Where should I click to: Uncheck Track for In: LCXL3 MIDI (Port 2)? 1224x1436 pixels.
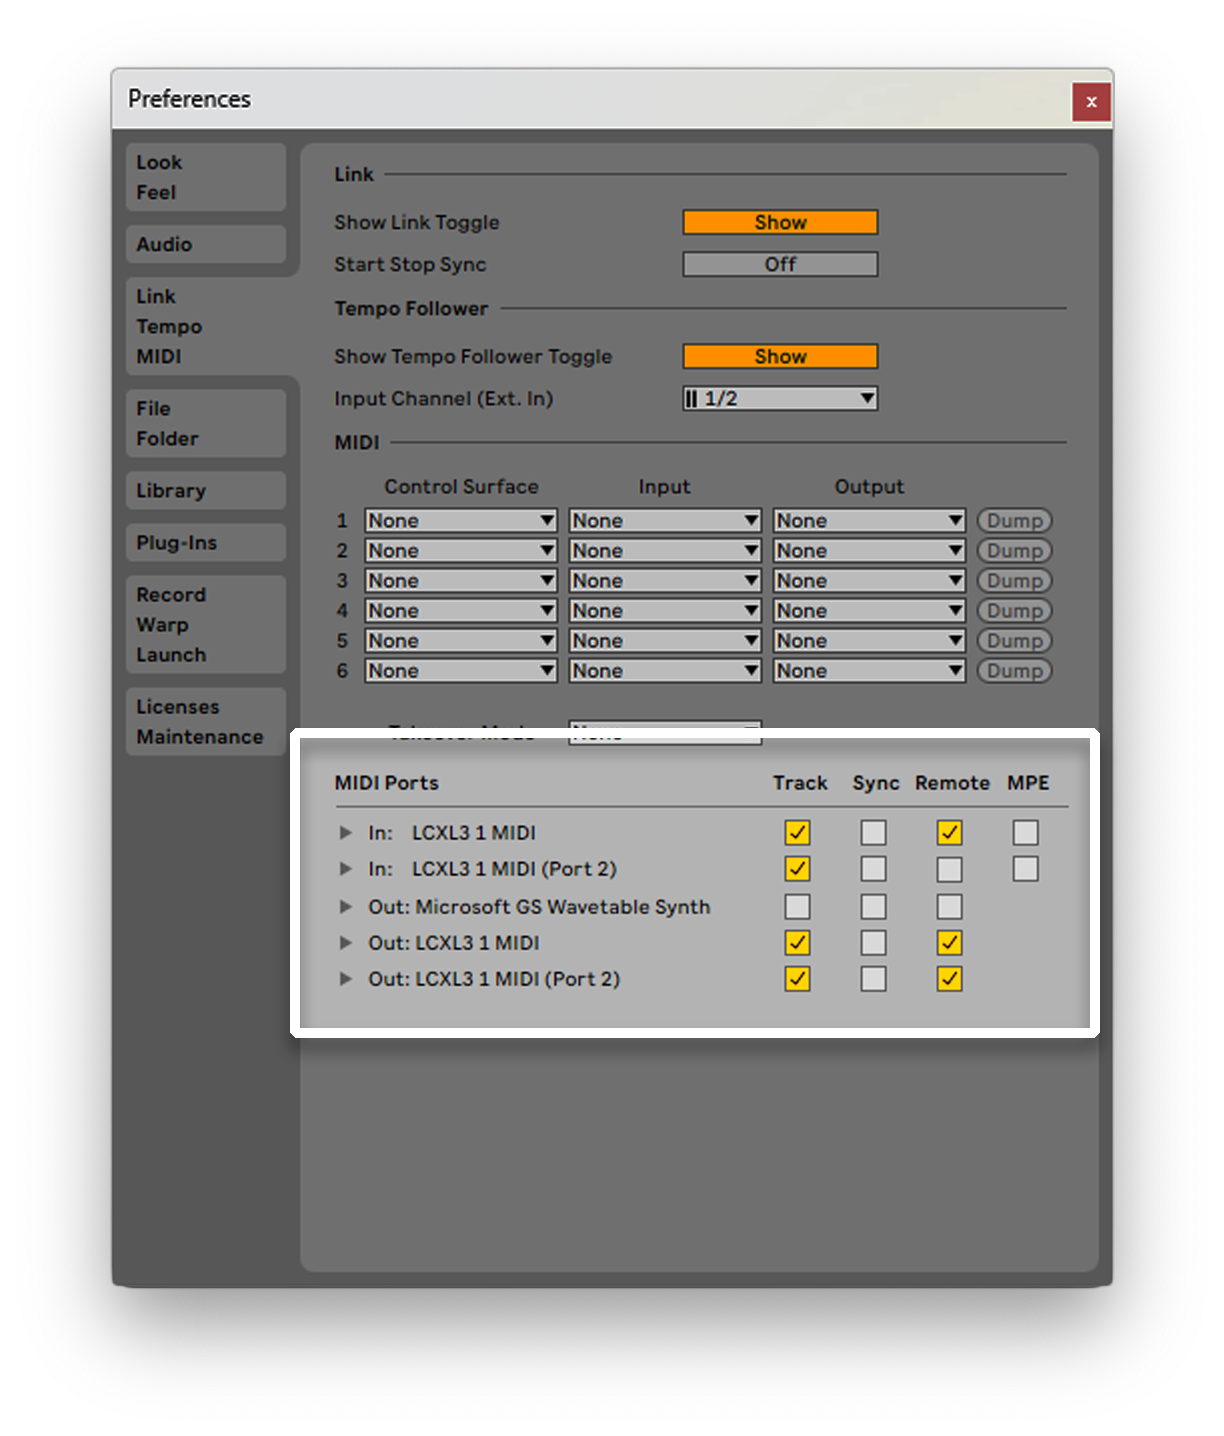coord(797,868)
